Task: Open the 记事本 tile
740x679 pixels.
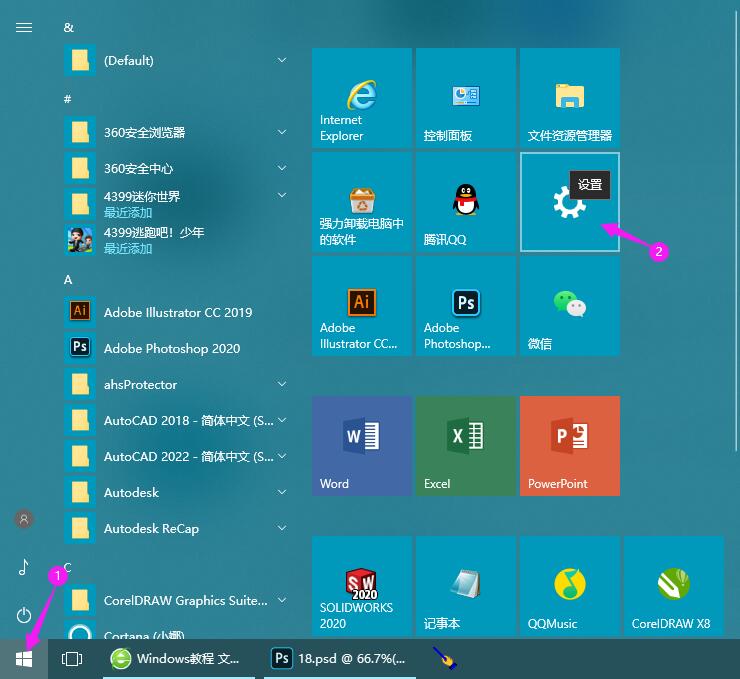Action: click(x=466, y=587)
